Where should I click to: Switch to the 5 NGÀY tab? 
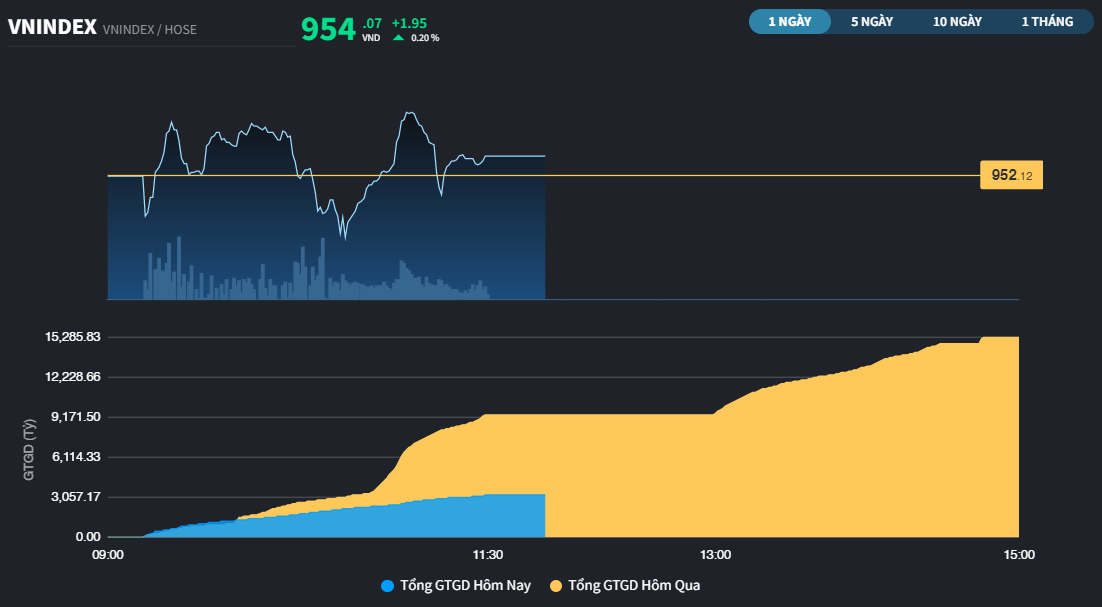(872, 21)
